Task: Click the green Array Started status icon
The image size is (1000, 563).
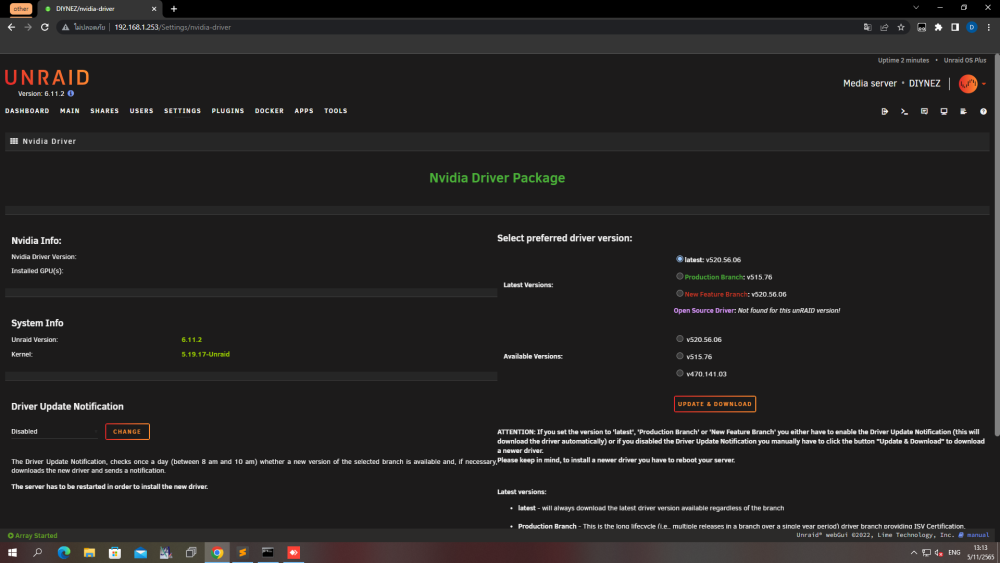Action: click(10, 536)
